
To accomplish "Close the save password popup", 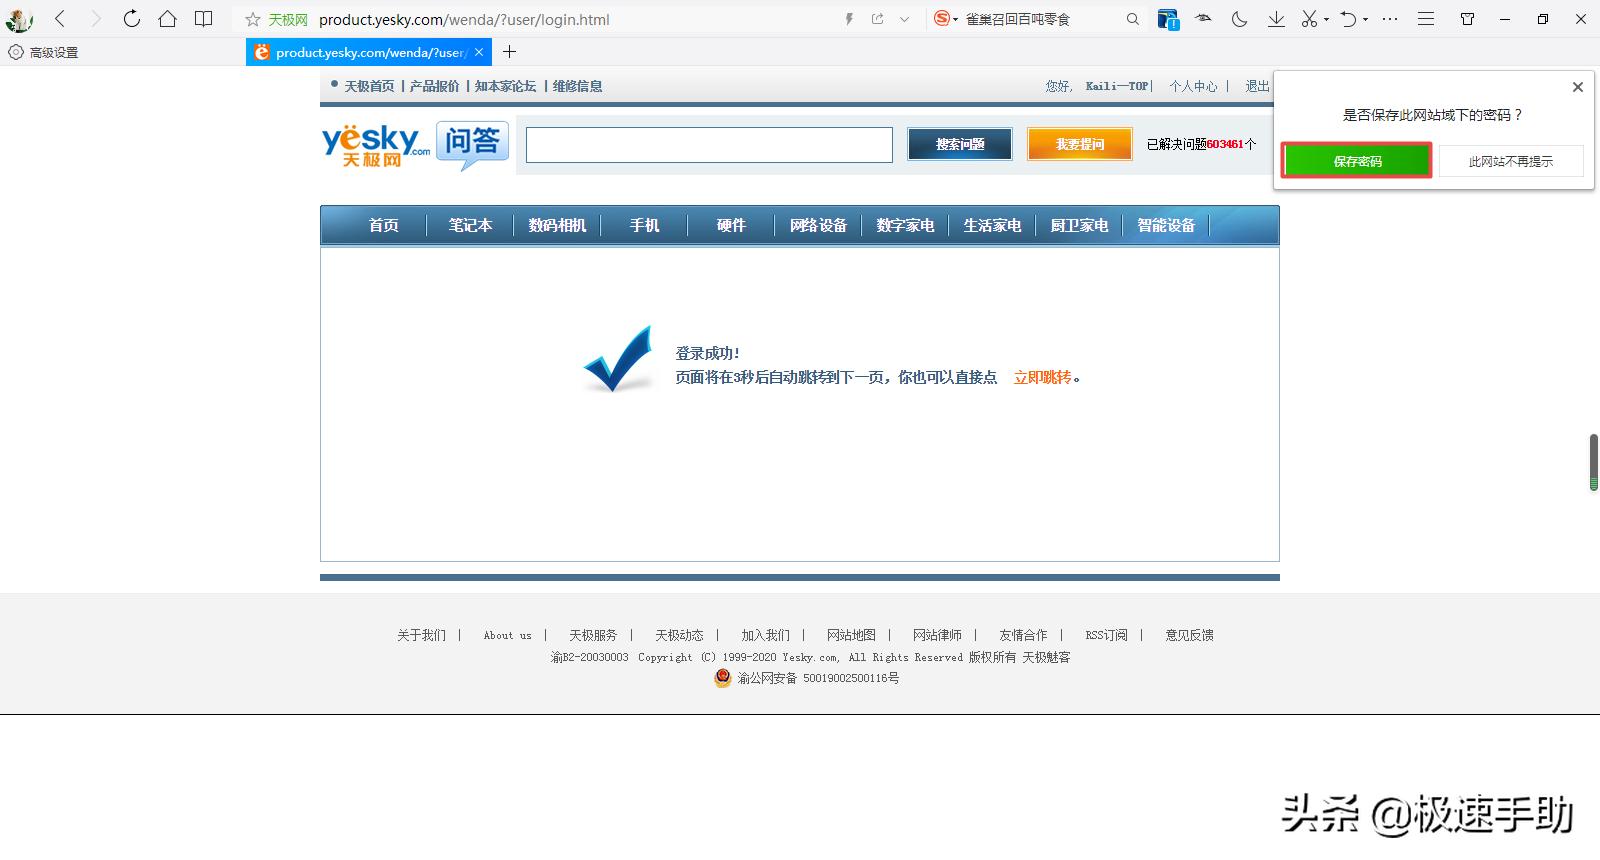I will pos(1578,87).
